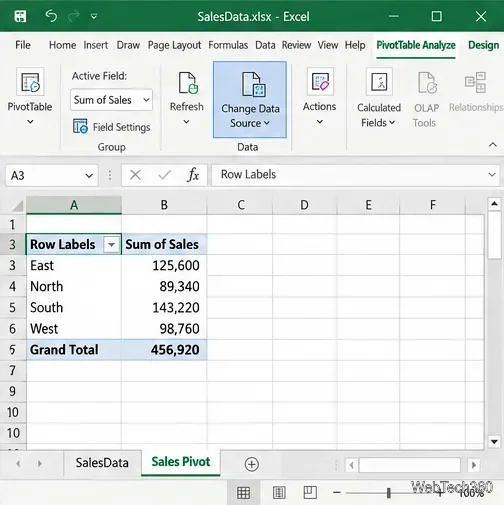Open Active Field Sum of Sales box
This screenshot has height=505, width=504.
click(111, 100)
